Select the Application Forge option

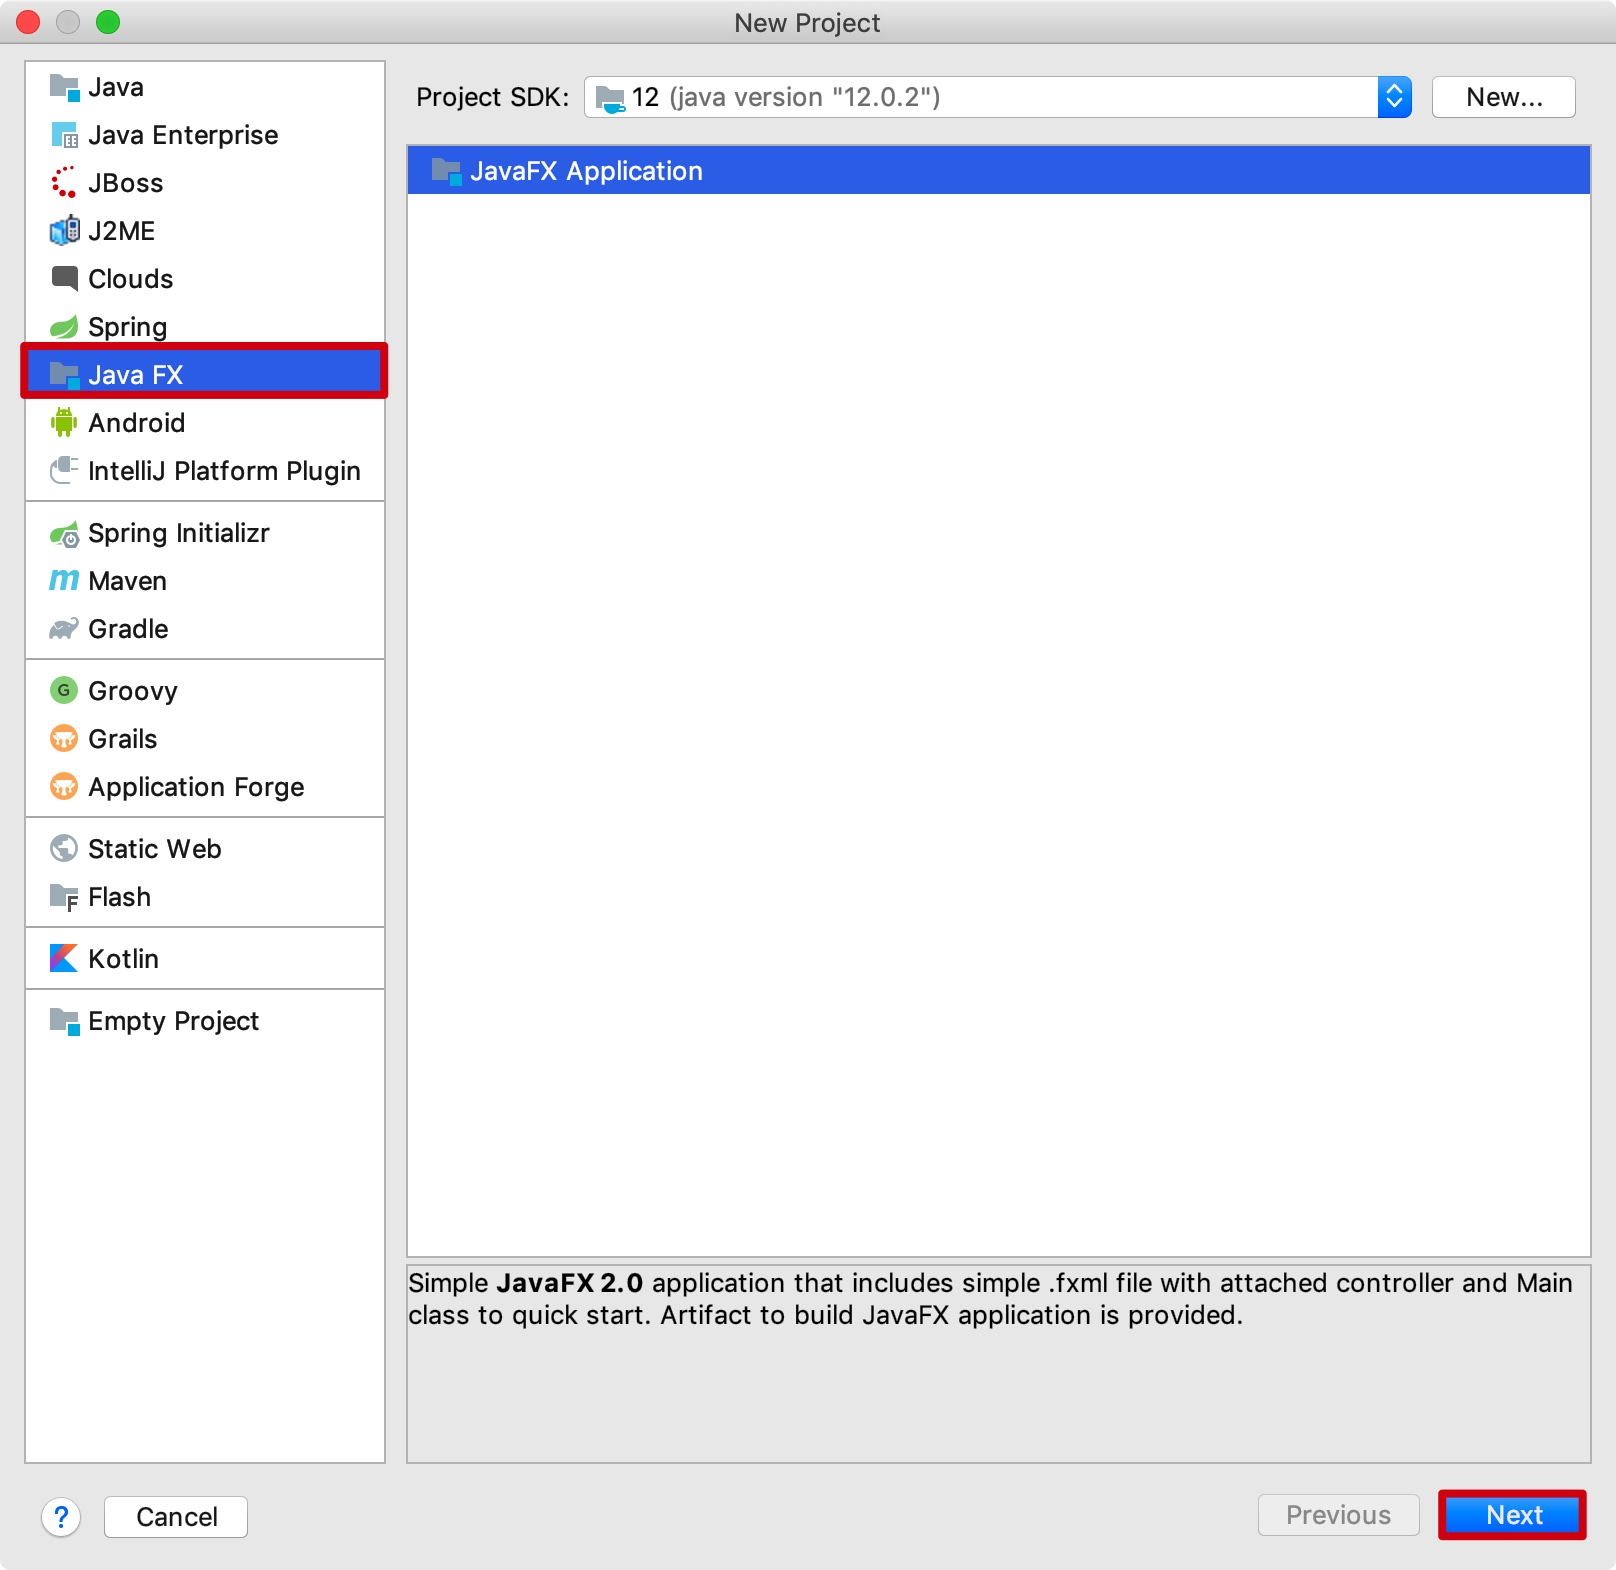pos(195,787)
